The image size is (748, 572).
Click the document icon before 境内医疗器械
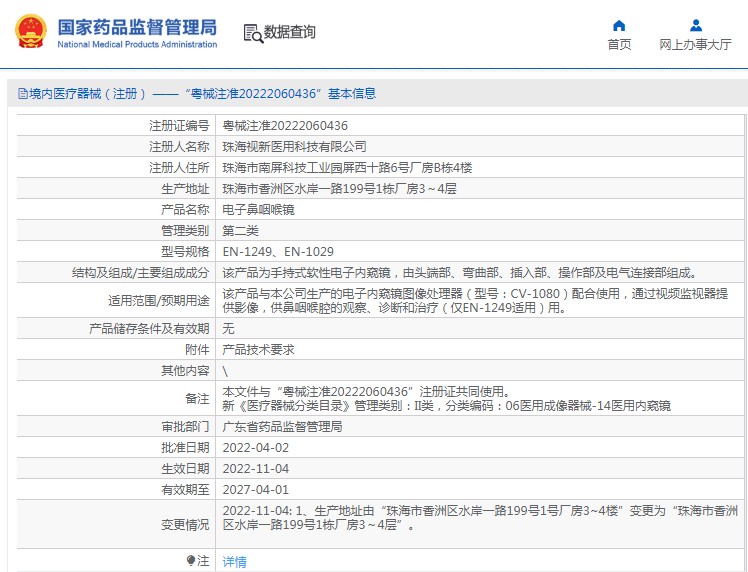click(x=21, y=94)
